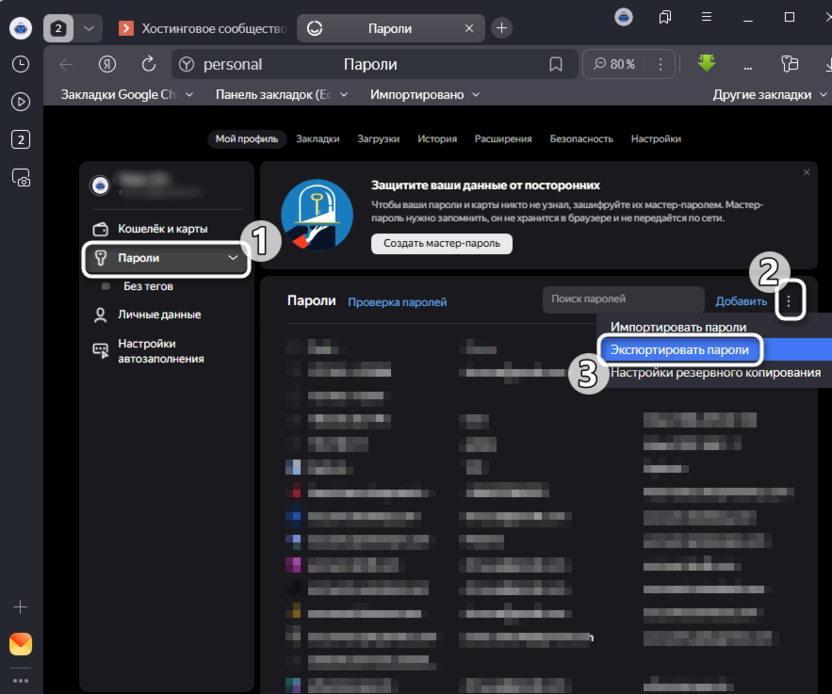832x694 pixels.
Task: Open Кошелёк и карты section
Action: (x=150, y=229)
